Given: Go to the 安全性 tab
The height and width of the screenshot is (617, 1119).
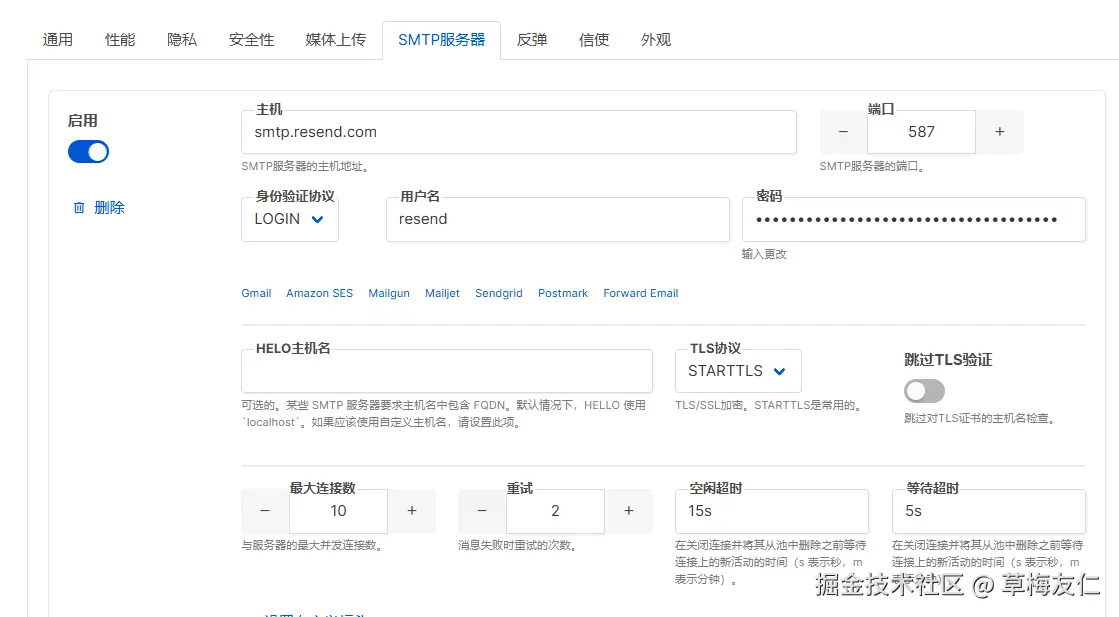Looking at the screenshot, I should point(251,40).
